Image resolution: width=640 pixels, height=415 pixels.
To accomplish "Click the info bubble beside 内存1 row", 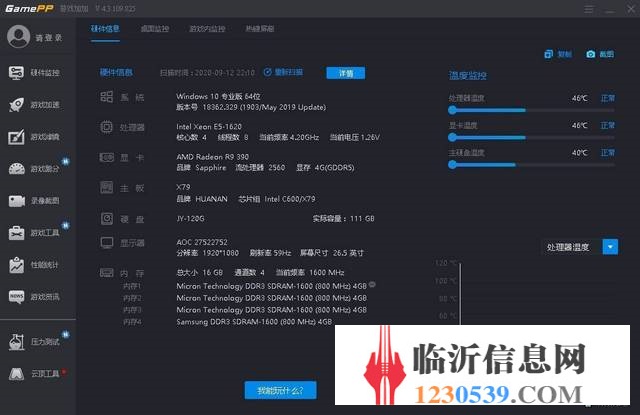I will [372, 284].
